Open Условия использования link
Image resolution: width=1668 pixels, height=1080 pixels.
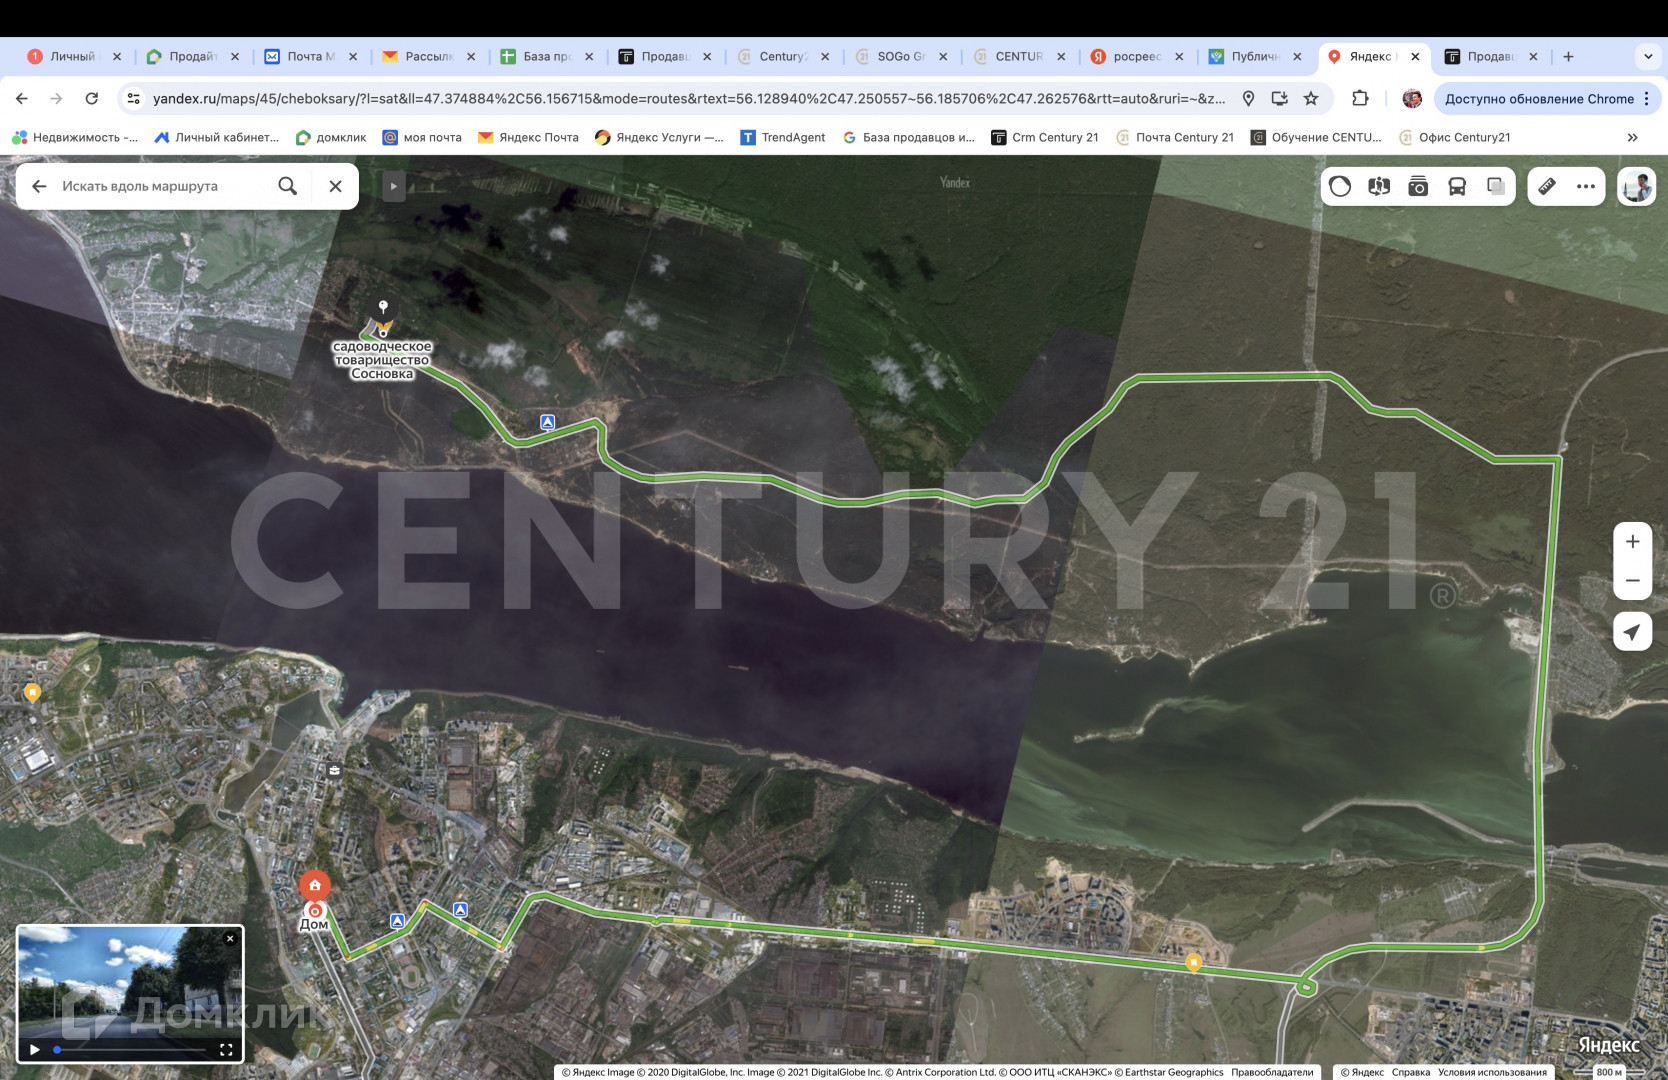[x=1492, y=1072]
